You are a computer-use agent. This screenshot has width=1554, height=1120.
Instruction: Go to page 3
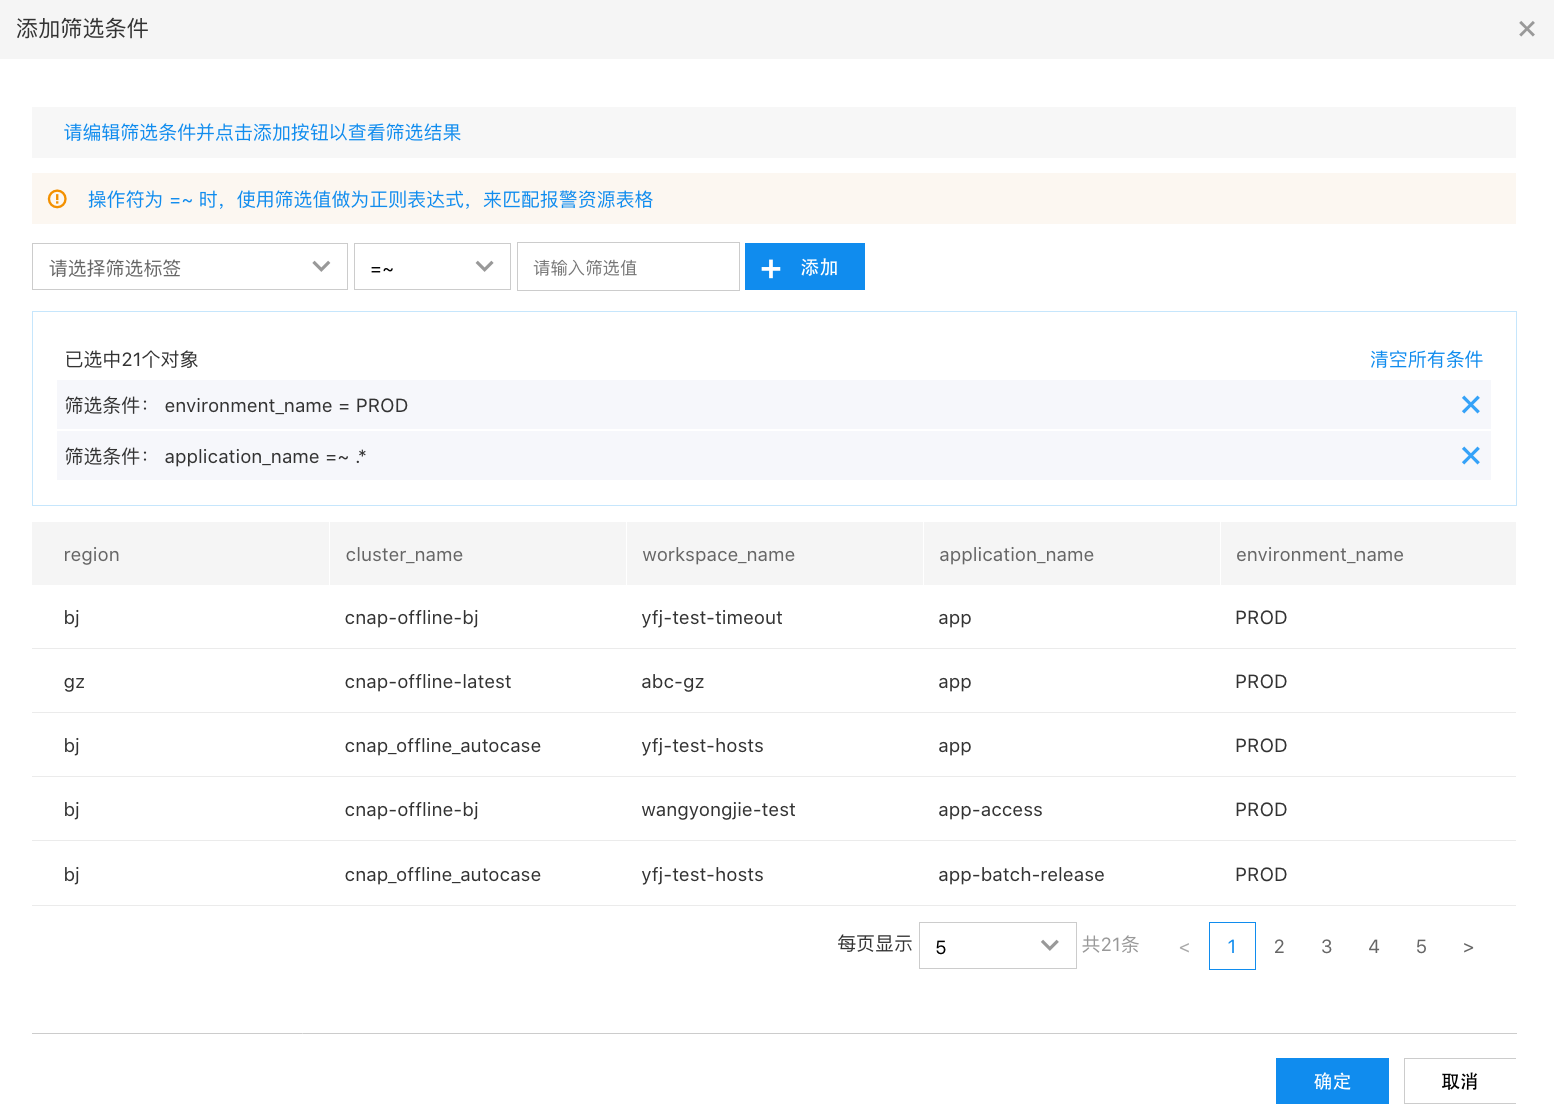click(x=1326, y=946)
